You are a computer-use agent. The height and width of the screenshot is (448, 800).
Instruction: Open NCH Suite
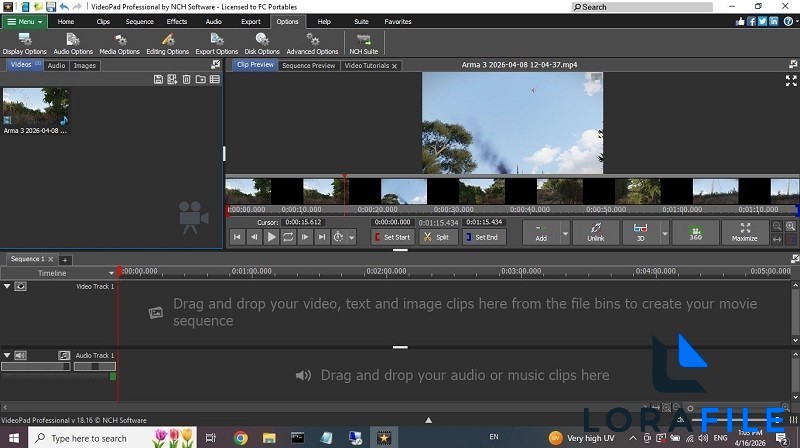click(364, 44)
